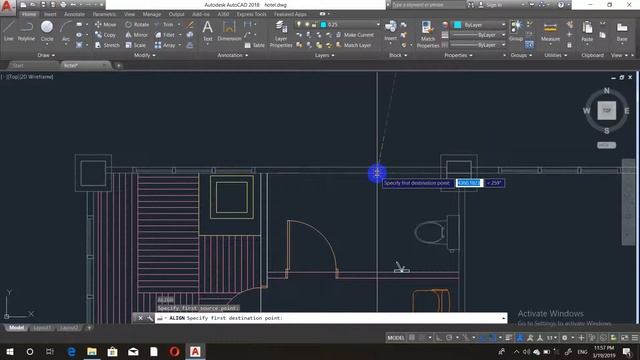Activate the Mirror command
This screenshot has height=360, width=640.
(136, 35)
